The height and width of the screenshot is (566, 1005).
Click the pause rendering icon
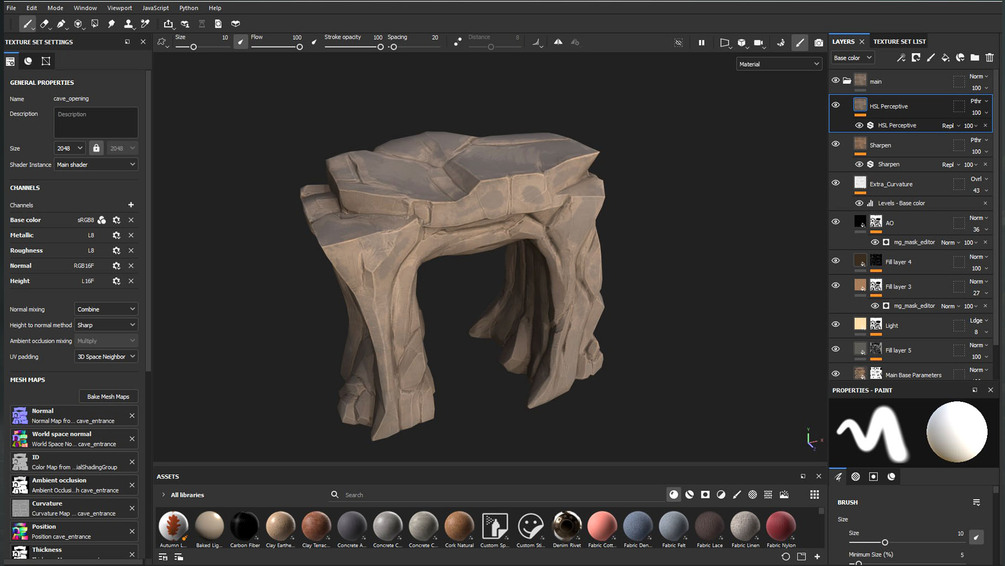click(x=701, y=43)
